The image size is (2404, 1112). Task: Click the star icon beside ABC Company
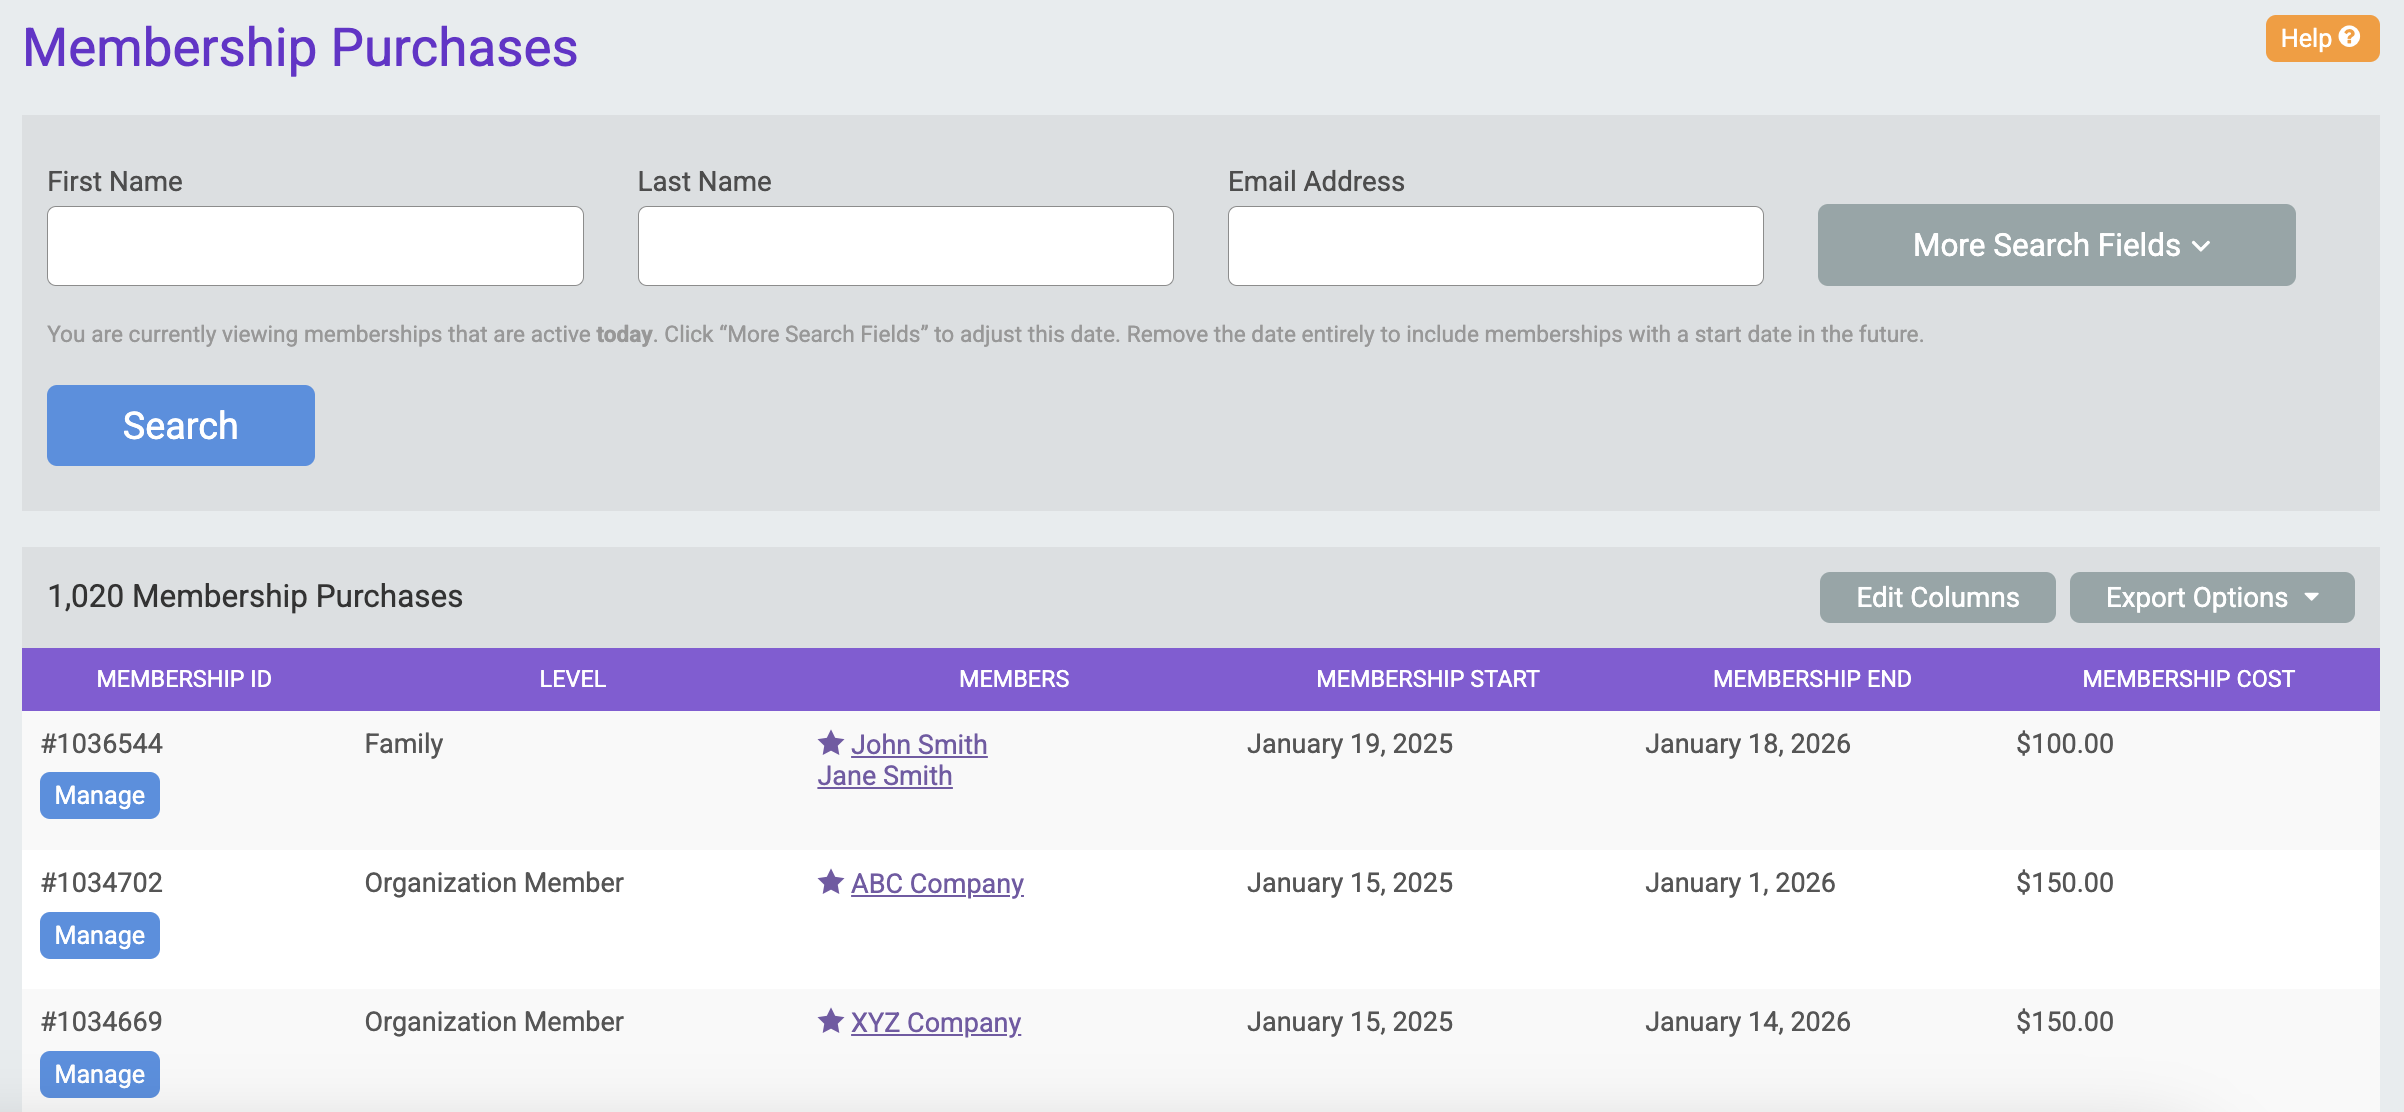click(830, 882)
